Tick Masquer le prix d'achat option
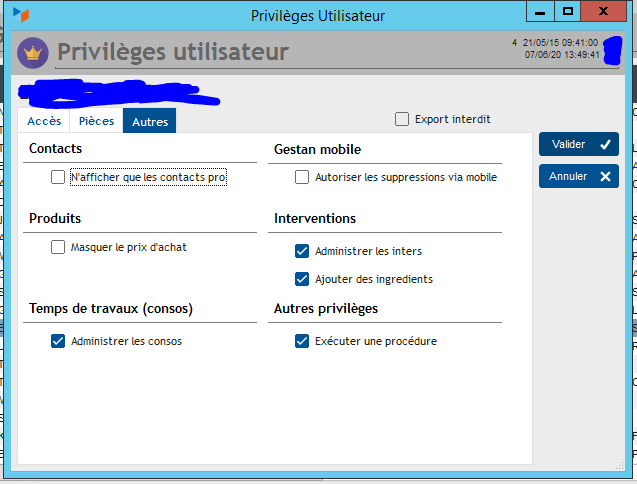The height and width of the screenshot is (484, 637). (x=58, y=247)
